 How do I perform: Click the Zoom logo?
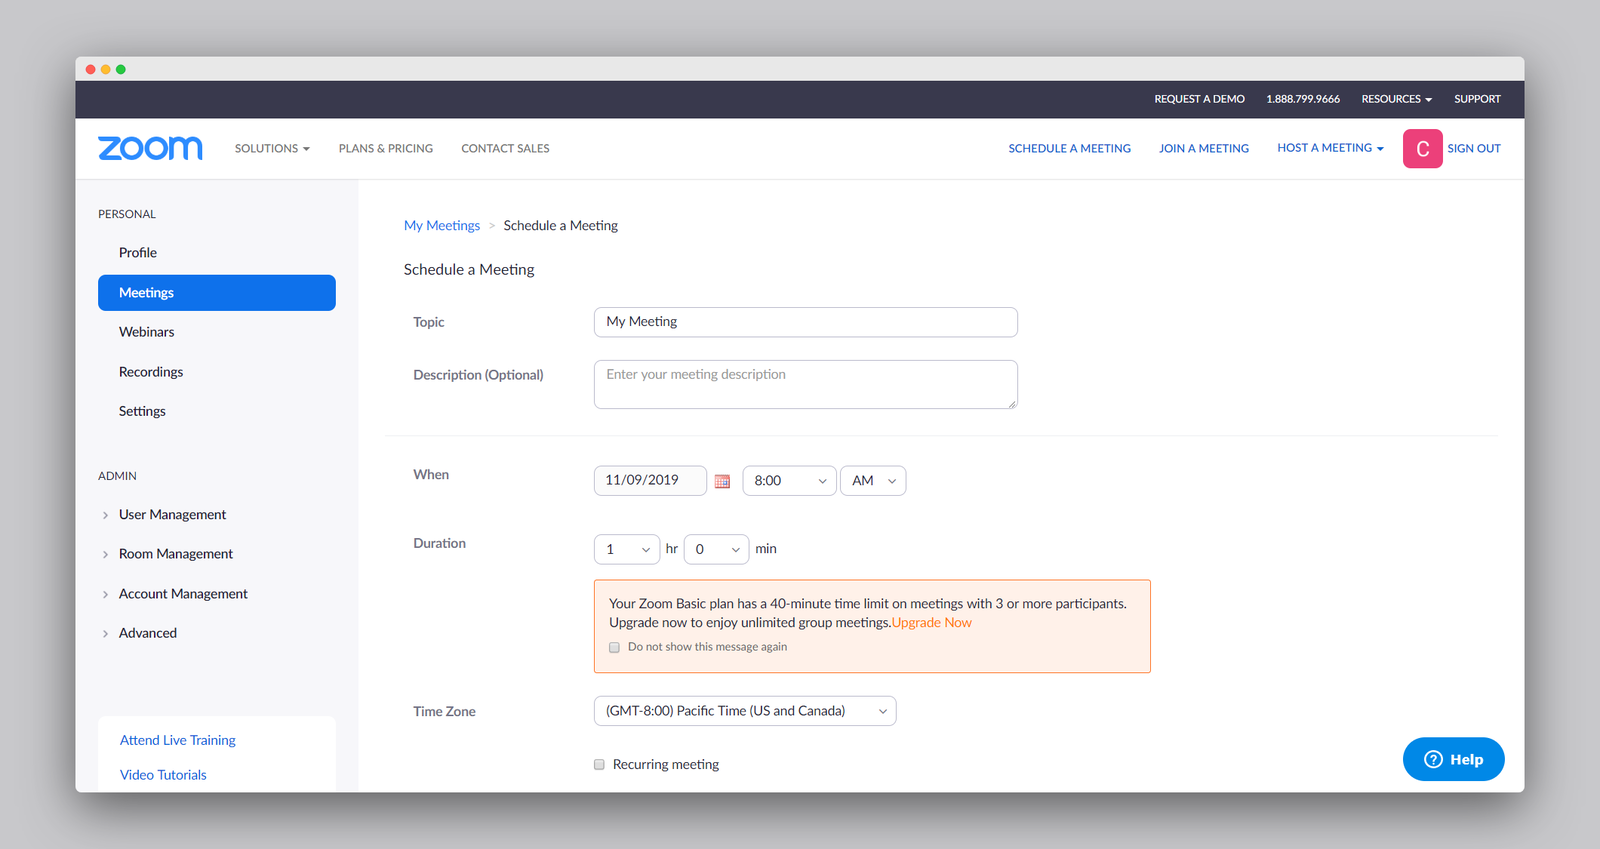[150, 148]
